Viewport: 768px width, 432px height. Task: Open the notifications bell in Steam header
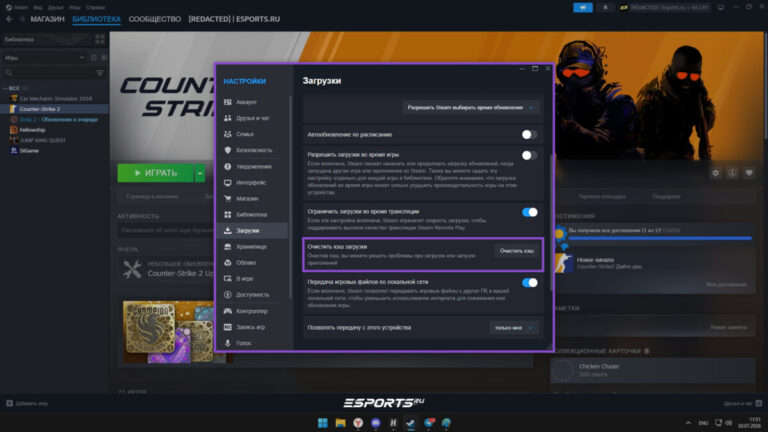click(605, 7)
